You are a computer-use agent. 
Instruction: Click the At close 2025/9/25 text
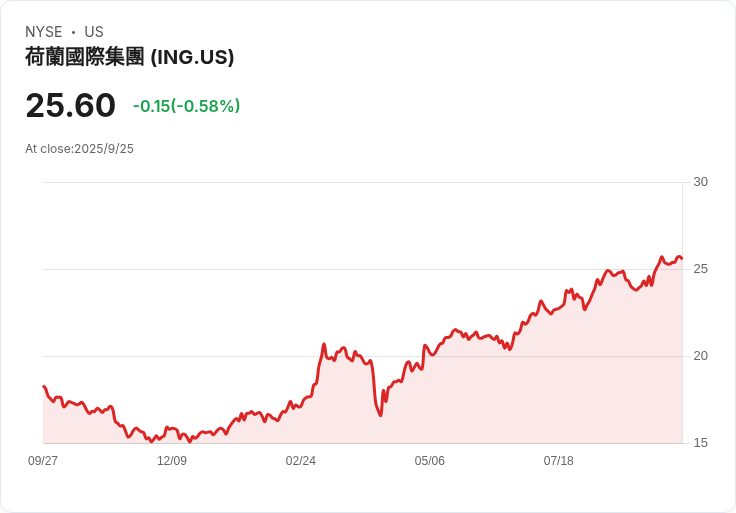point(79,149)
